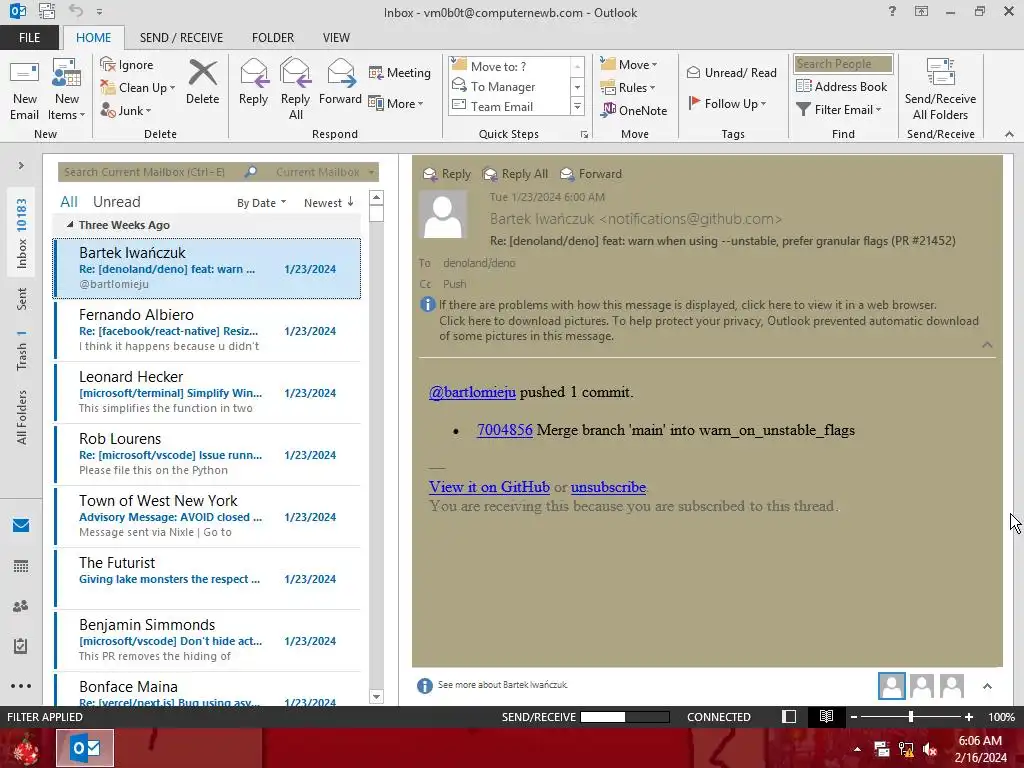Switch to the SEND / RECEIVE tab
Image resolution: width=1024 pixels, height=768 pixels.
click(182, 38)
